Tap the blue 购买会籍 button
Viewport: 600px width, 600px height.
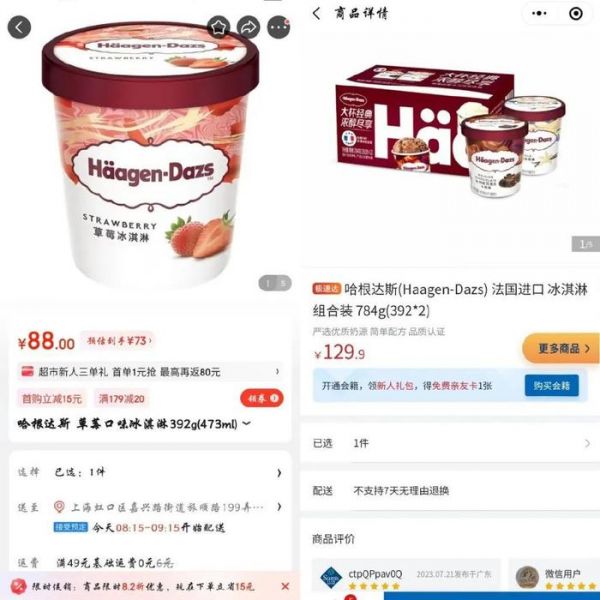click(x=551, y=385)
